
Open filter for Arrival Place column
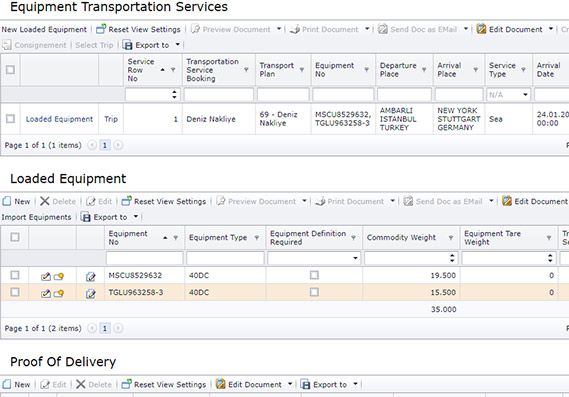click(475, 70)
